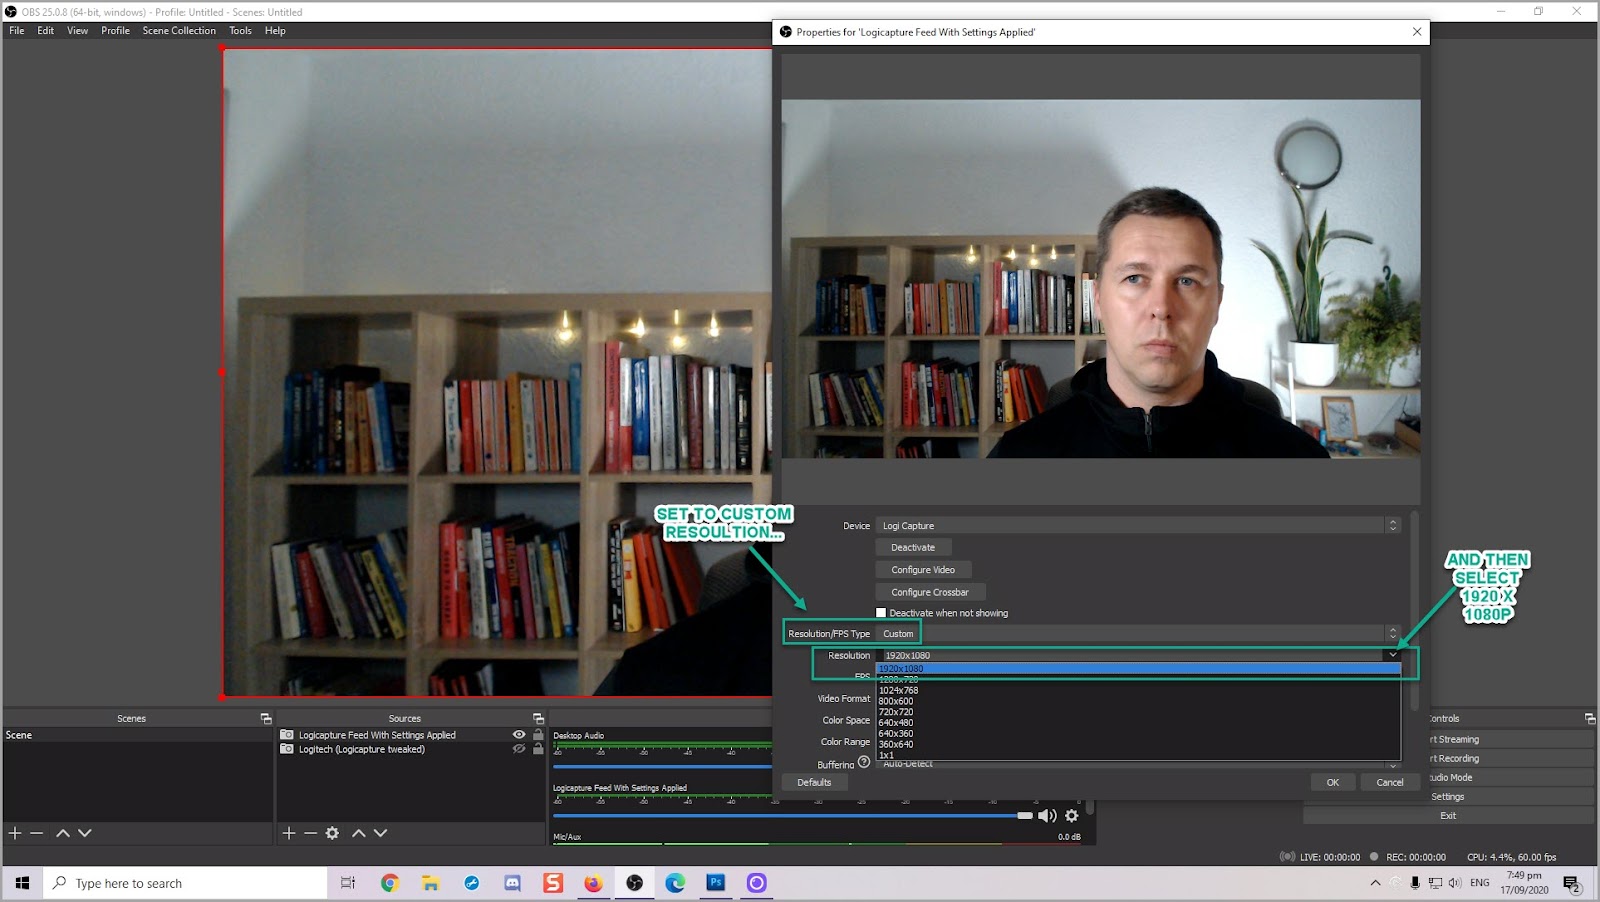This screenshot has width=1600, height=902.
Task: Add a new scene with the plus icon
Action: [x=15, y=833]
